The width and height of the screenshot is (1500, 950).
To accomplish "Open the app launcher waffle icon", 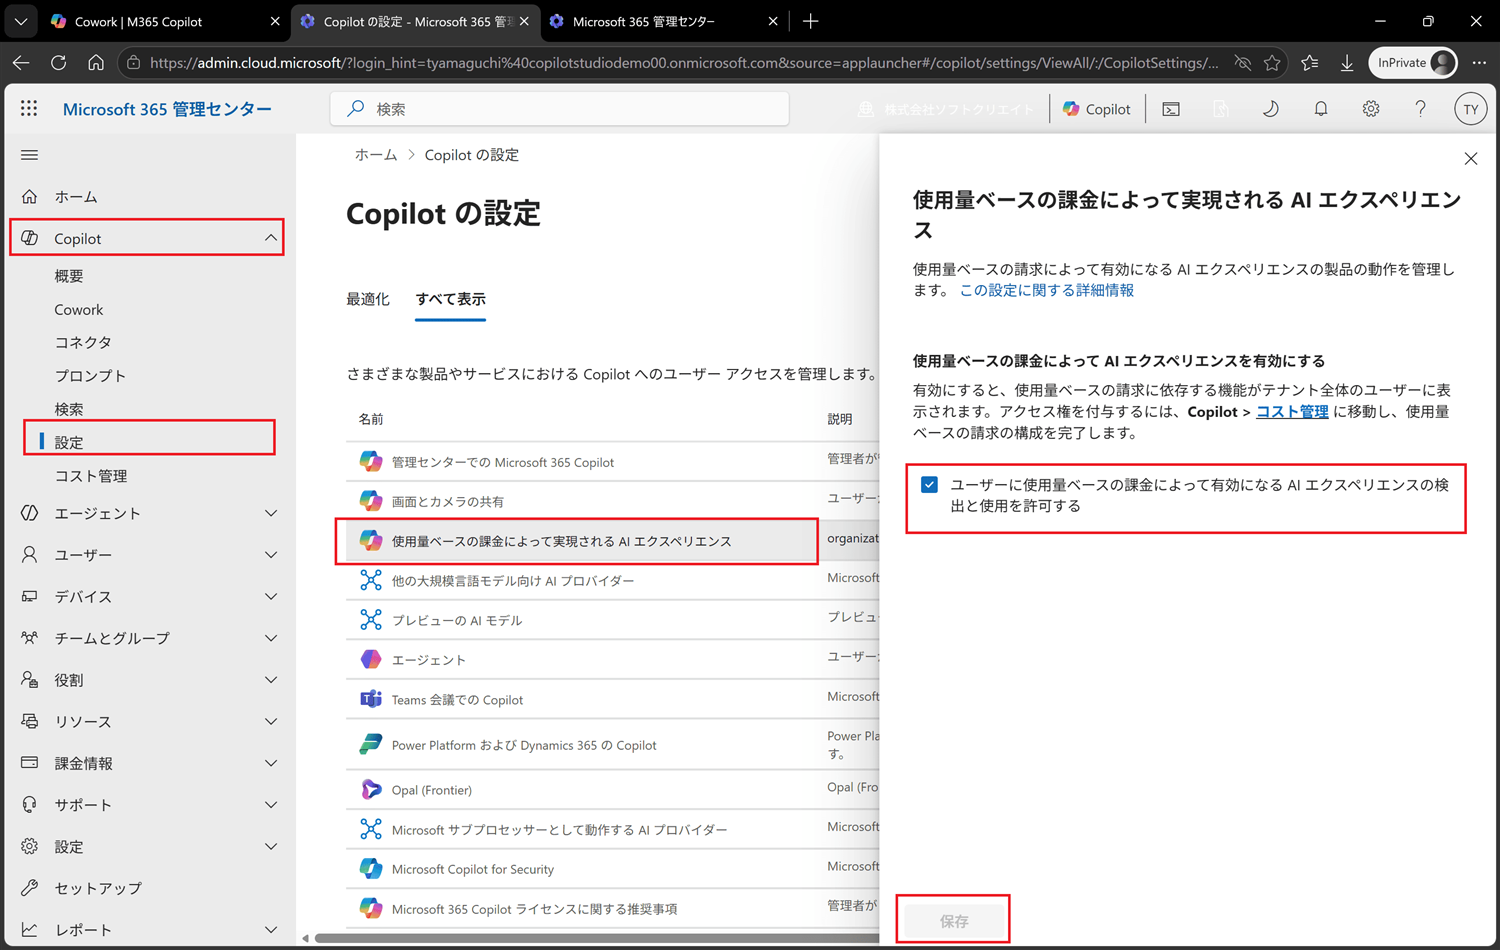I will pos(29,109).
